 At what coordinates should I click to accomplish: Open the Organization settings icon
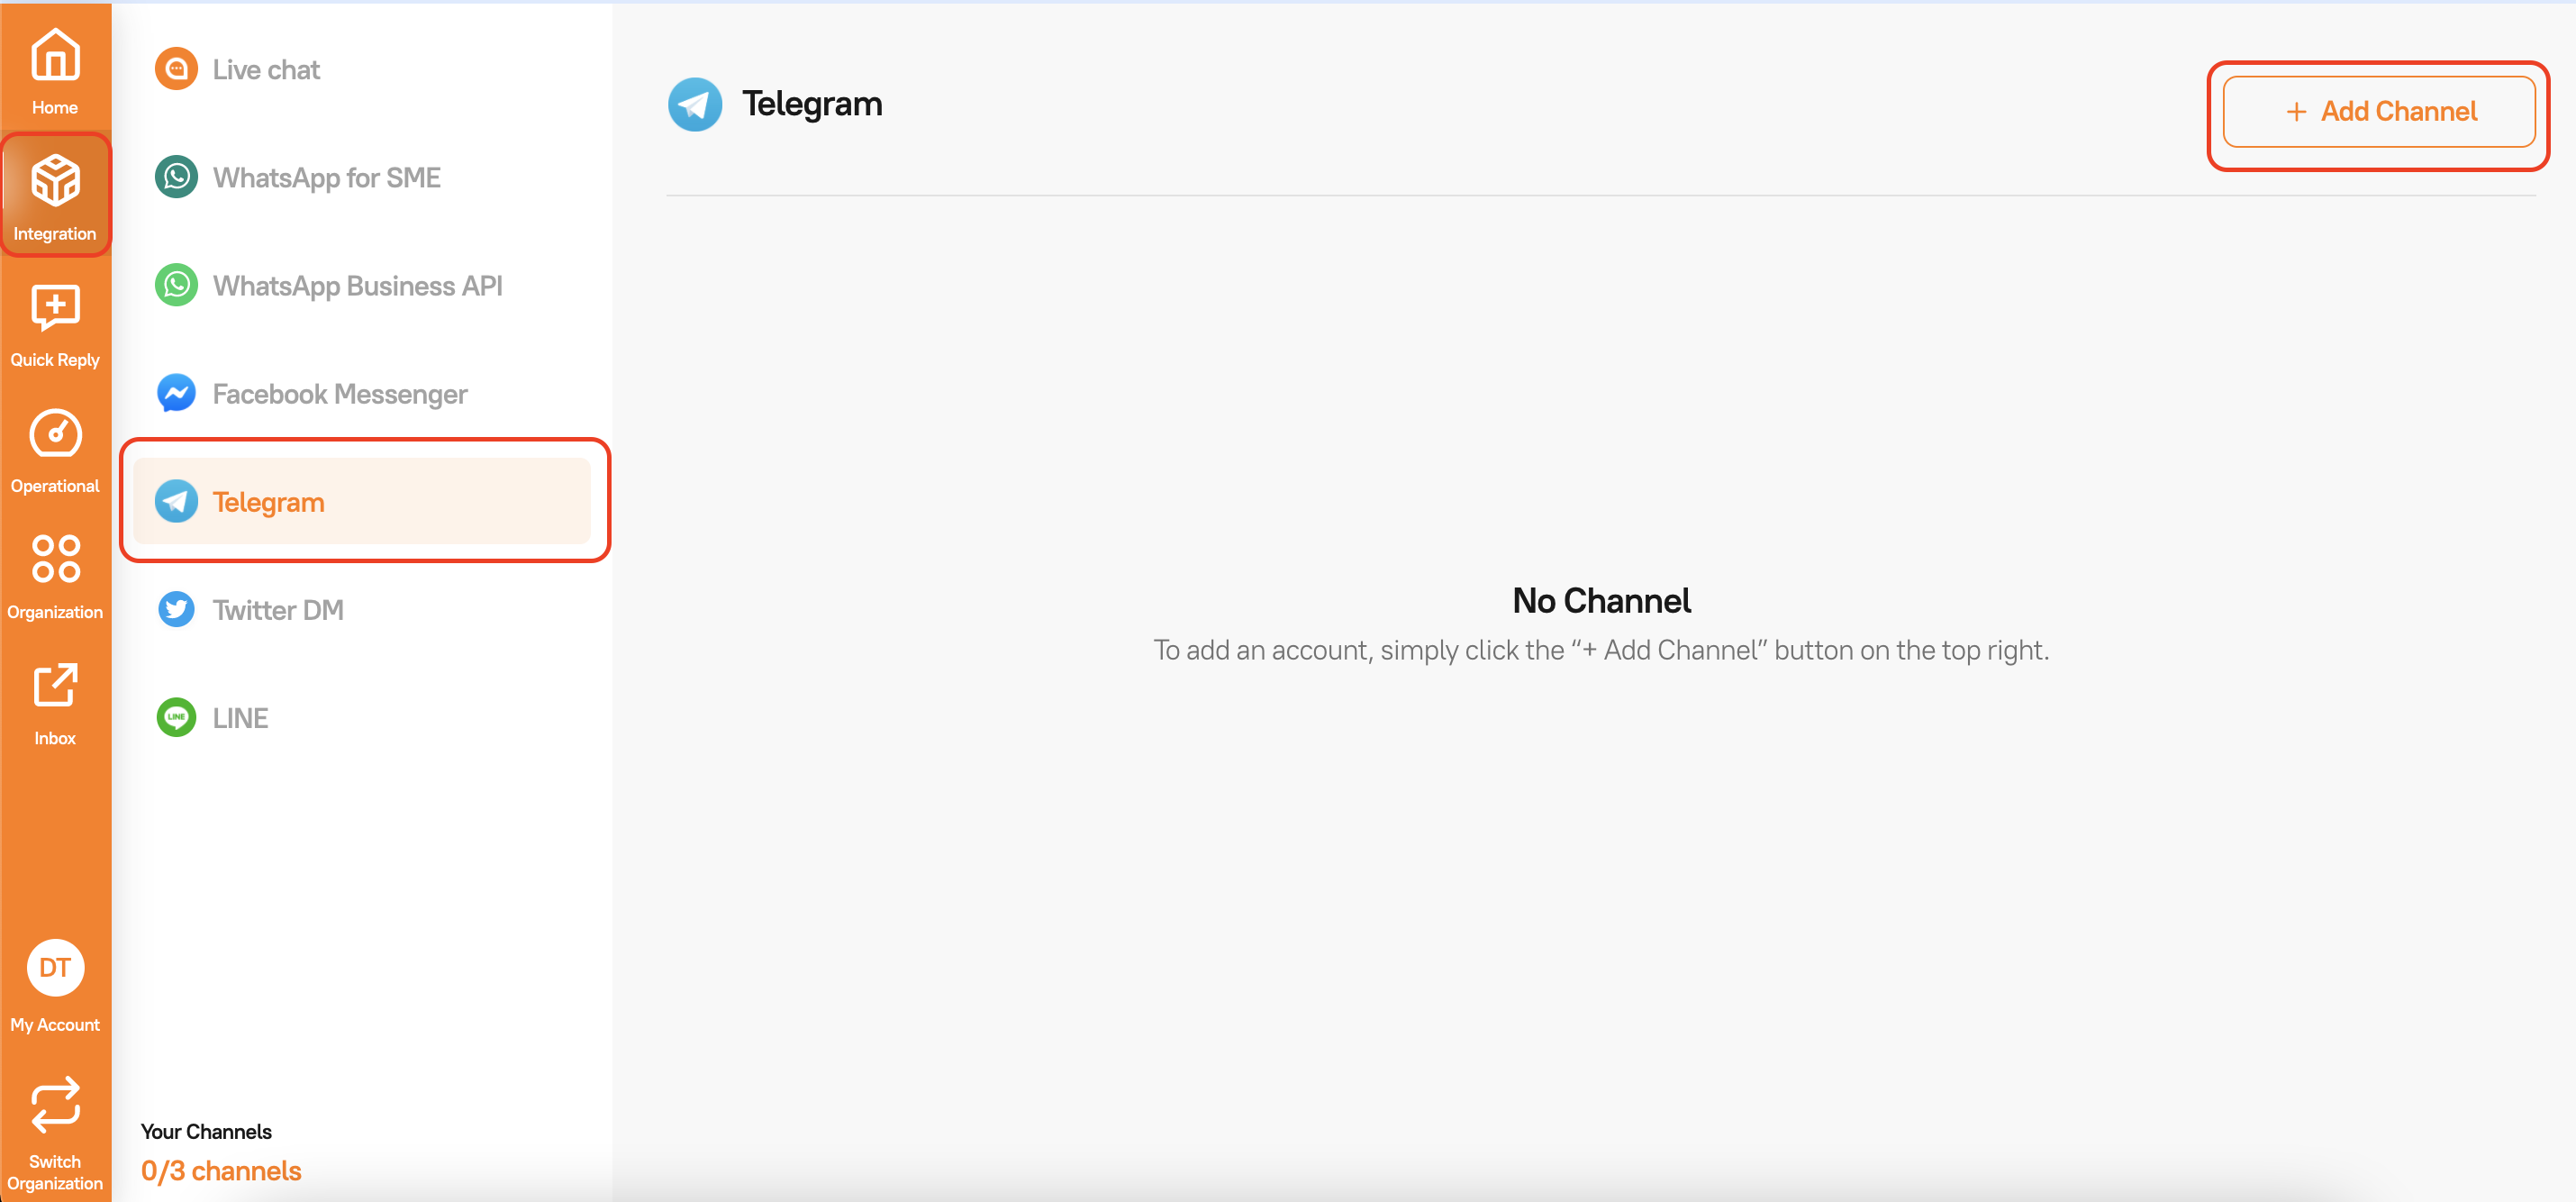[x=55, y=559]
